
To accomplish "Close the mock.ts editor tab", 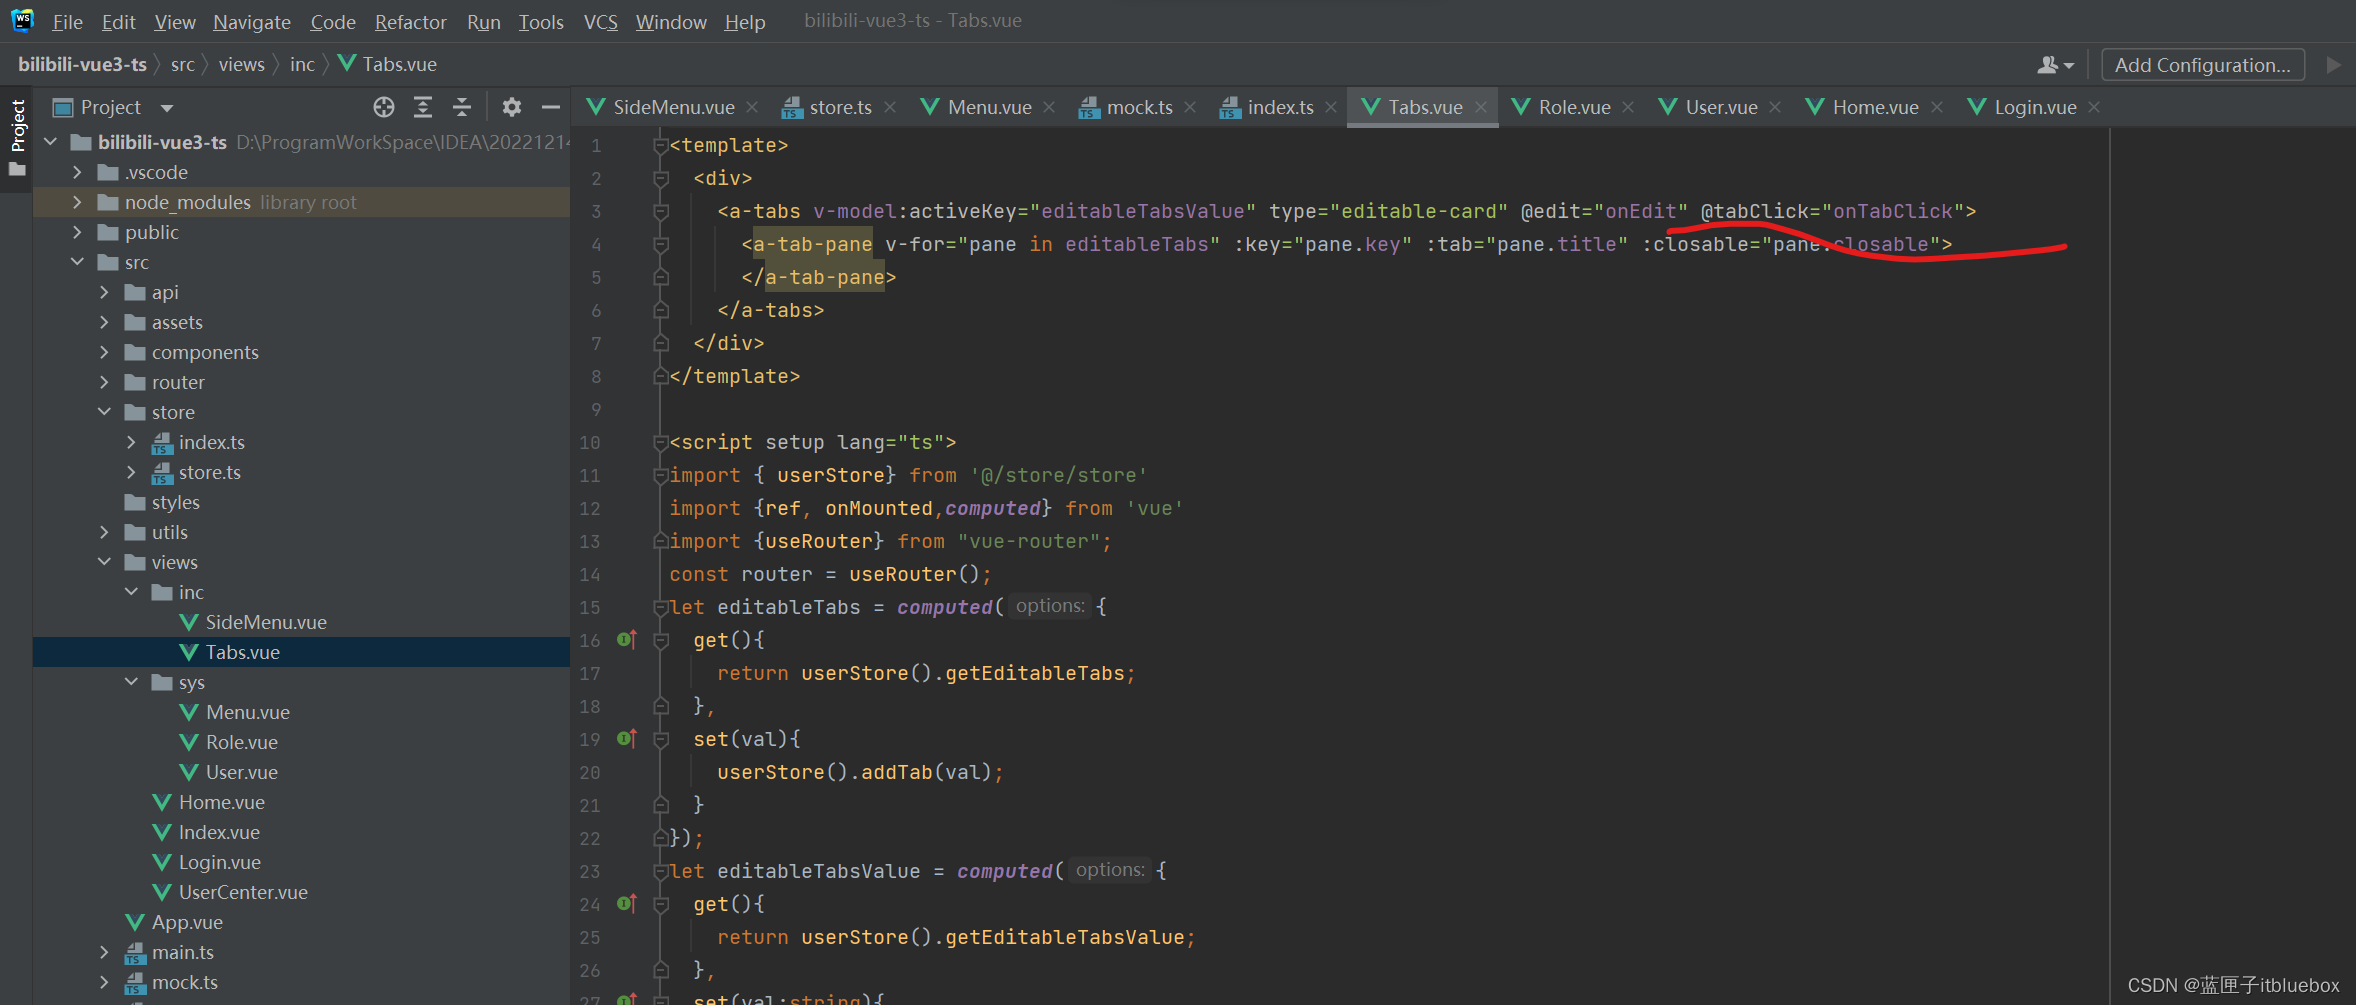I will click(1190, 107).
